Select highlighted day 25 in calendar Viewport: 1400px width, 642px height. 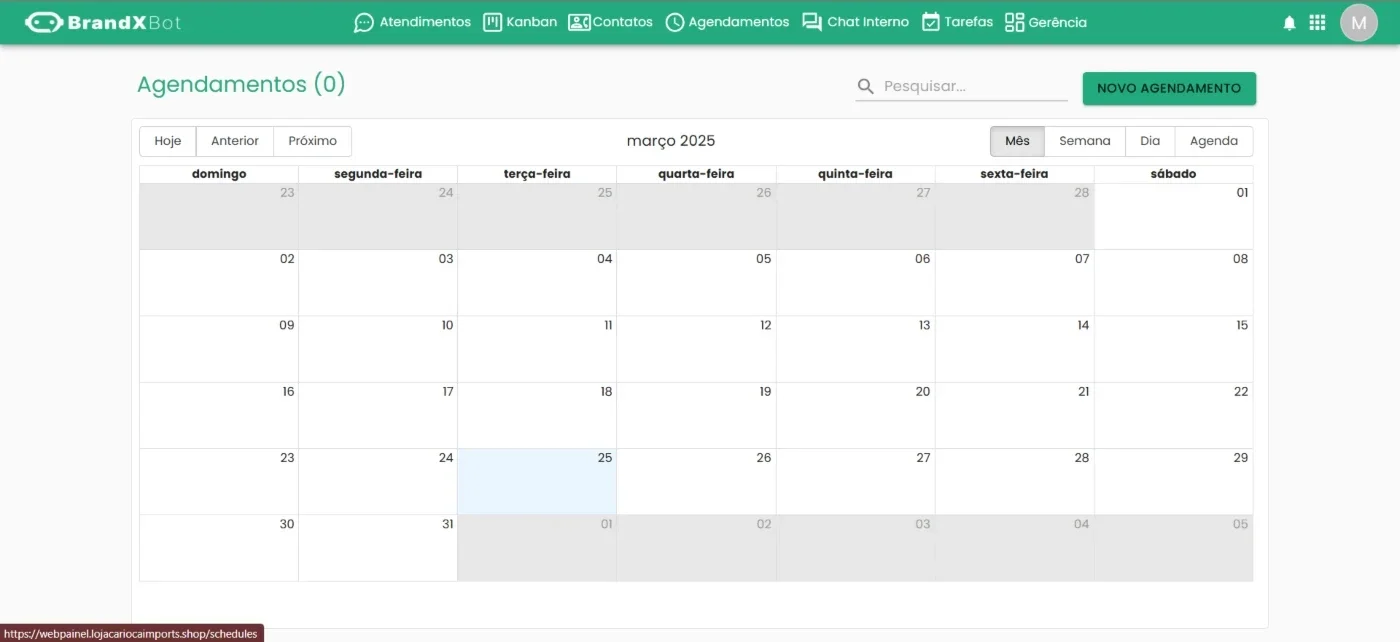point(537,481)
